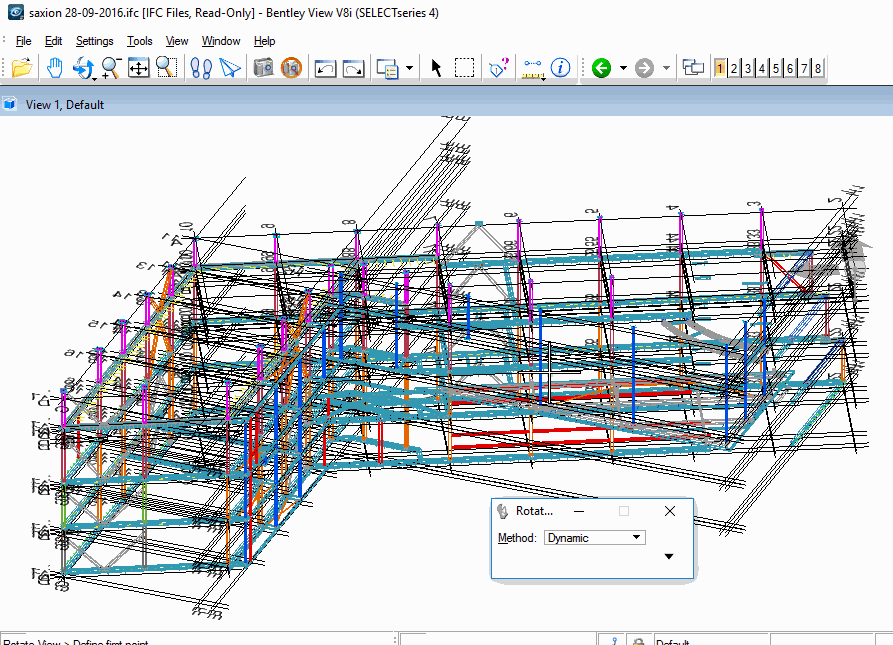Select the dashed rectangle Fence tool
The height and width of the screenshot is (645, 893).
point(464,68)
